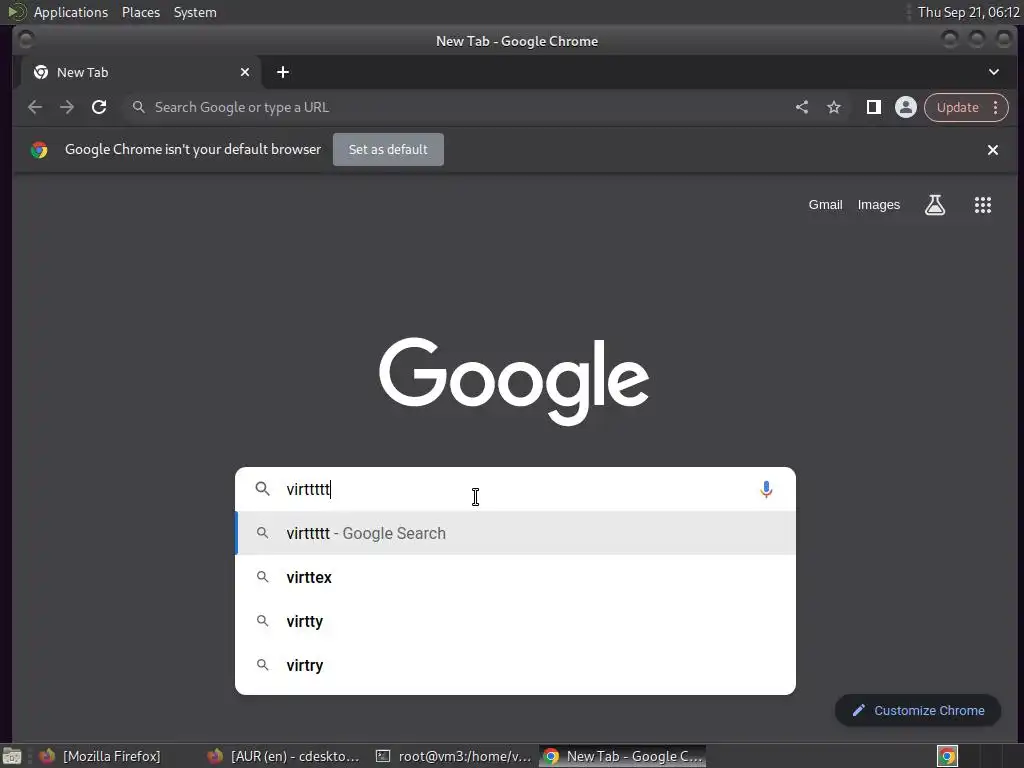Click into the Google search text box
The width and height of the screenshot is (1024, 768).
click(516, 489)
